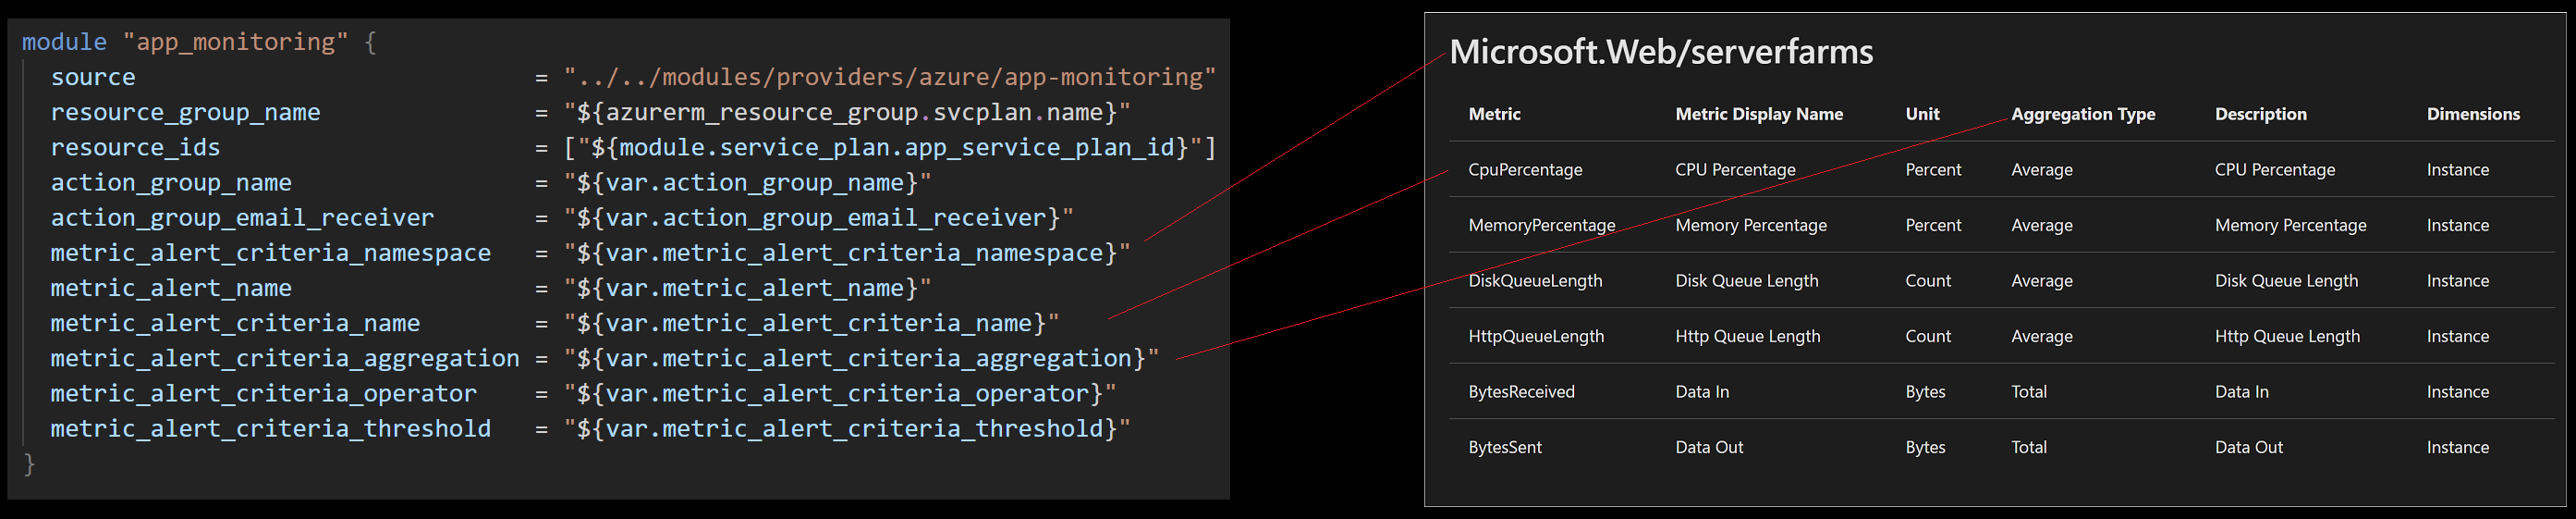Screen dimensions: 2576x519
Task: Select the MemoryPercentage metric cell
Action: (1541, 226)
